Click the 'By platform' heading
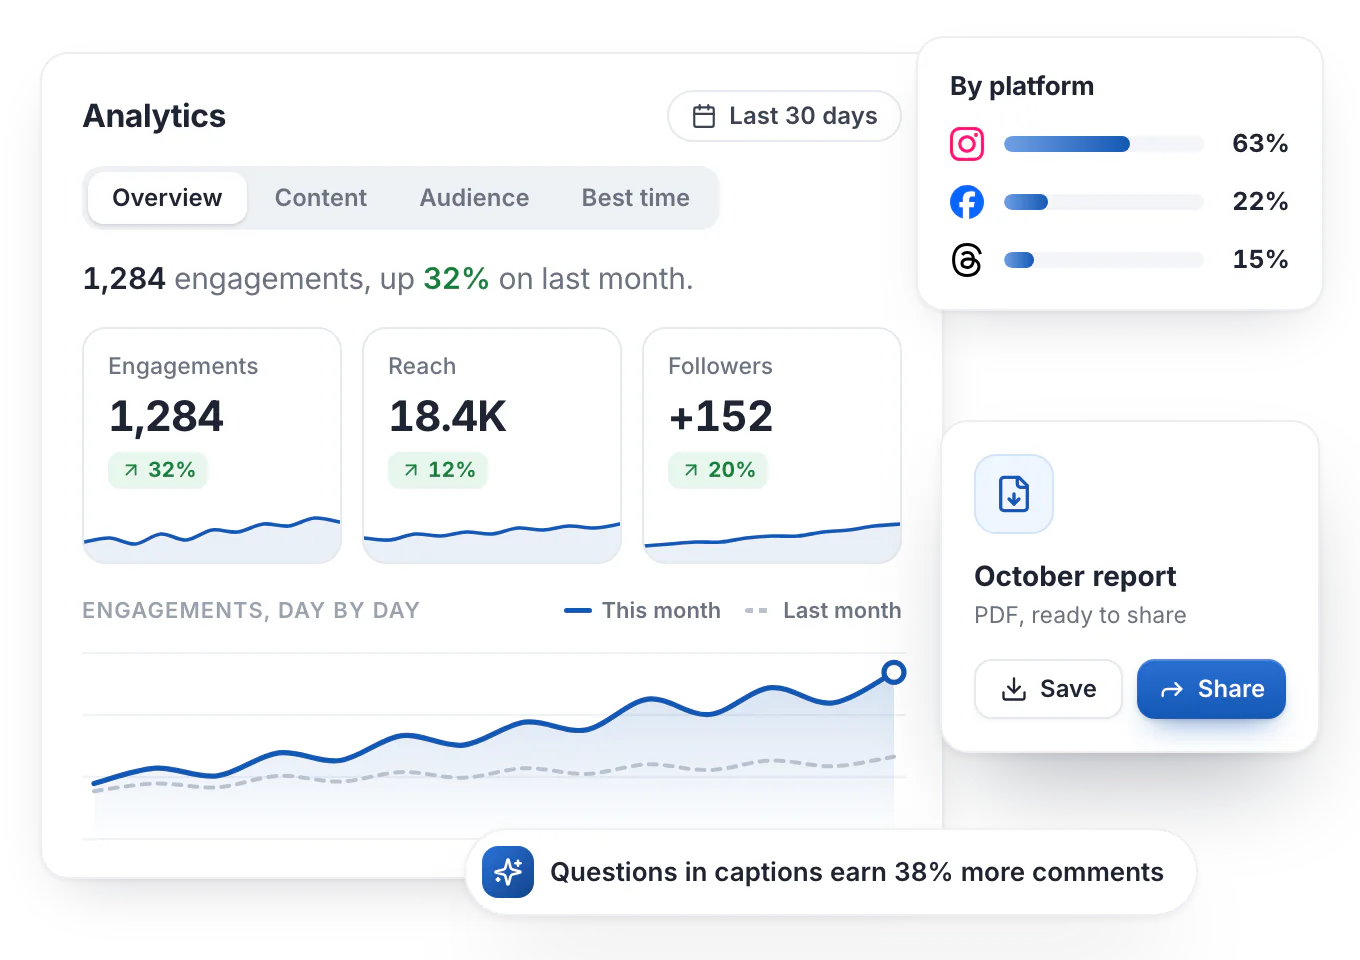This screenshot has height=960, width=1360. click(x=1022, y=86)
